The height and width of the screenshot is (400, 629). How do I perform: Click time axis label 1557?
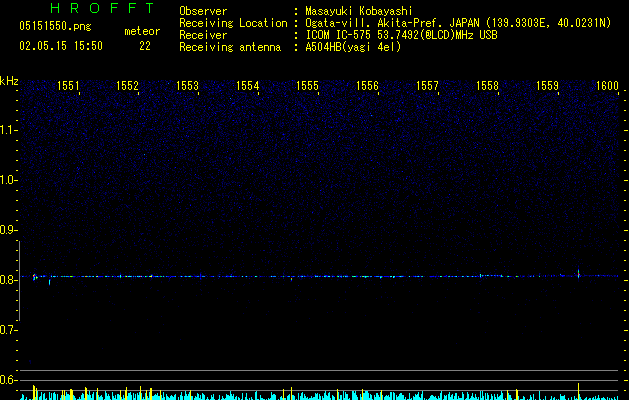point(427,86)
